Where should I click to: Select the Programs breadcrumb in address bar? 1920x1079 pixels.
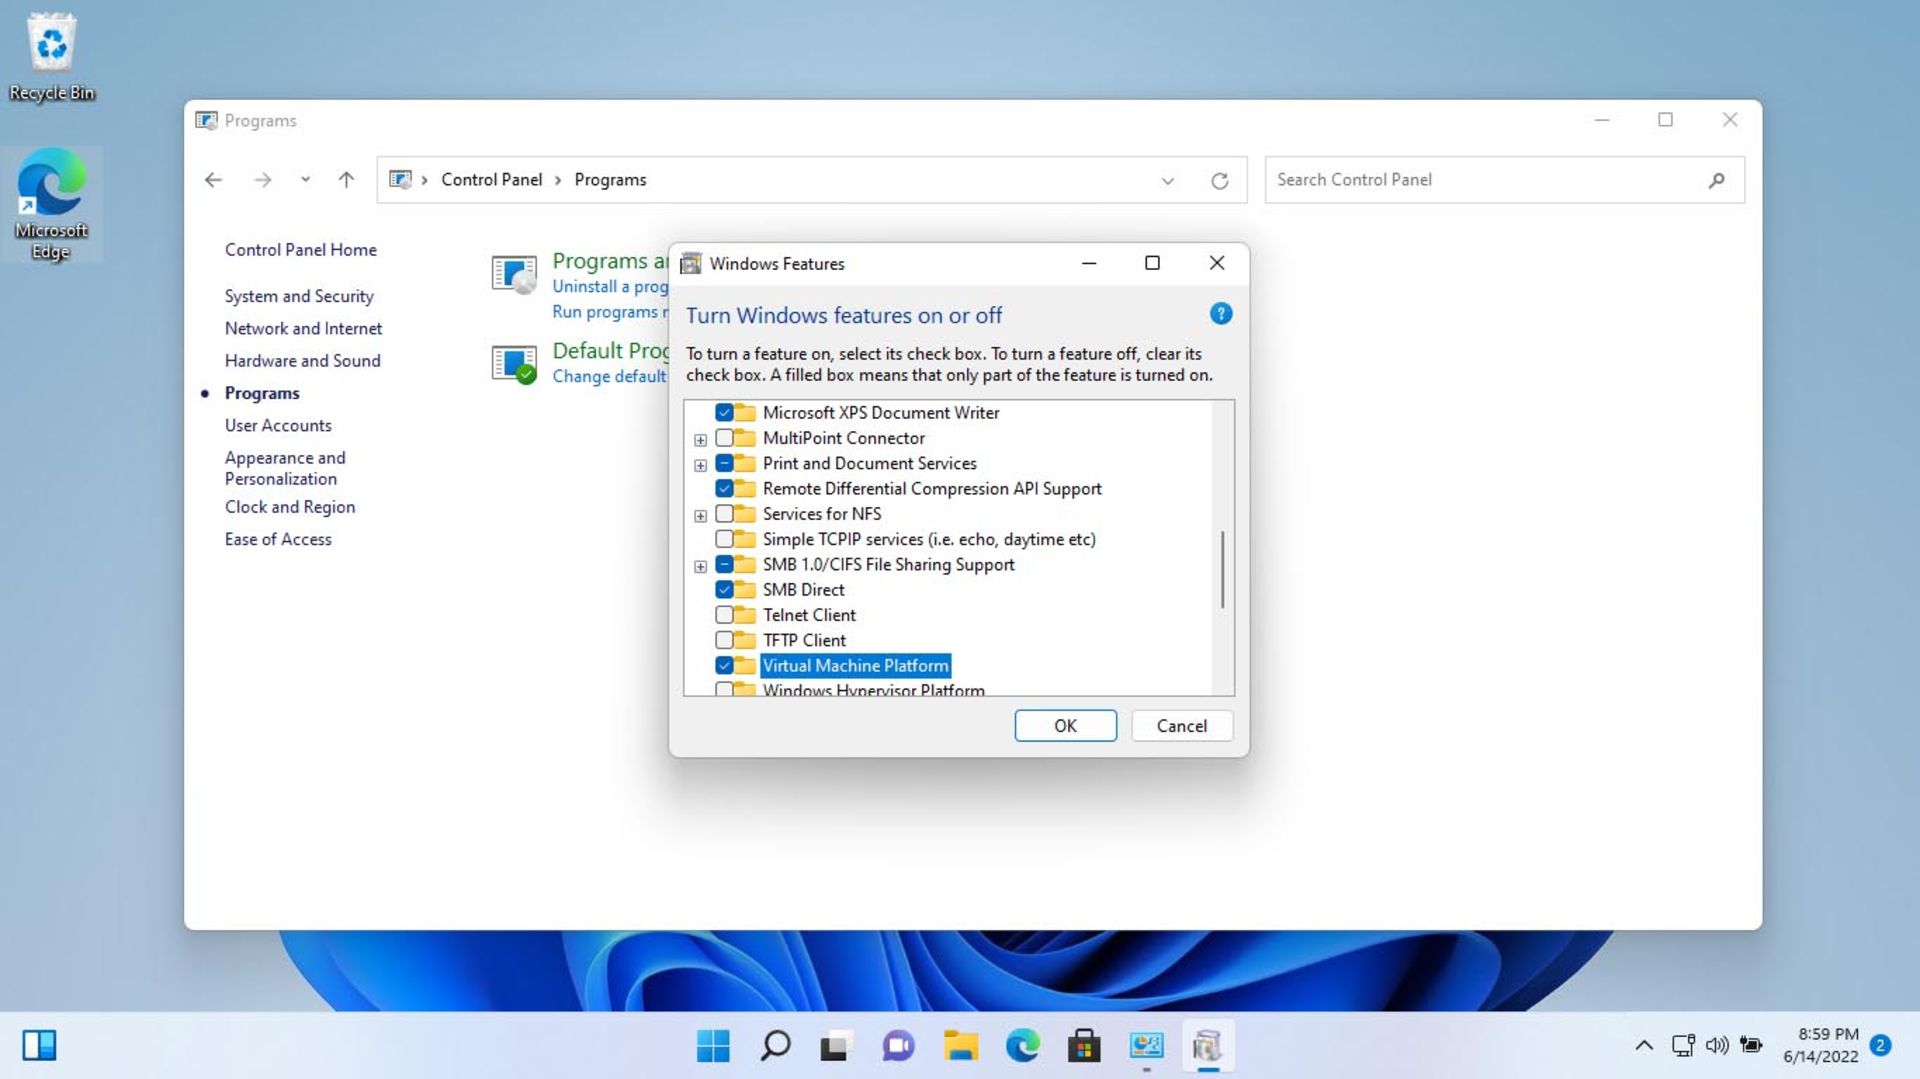[610, 180]
